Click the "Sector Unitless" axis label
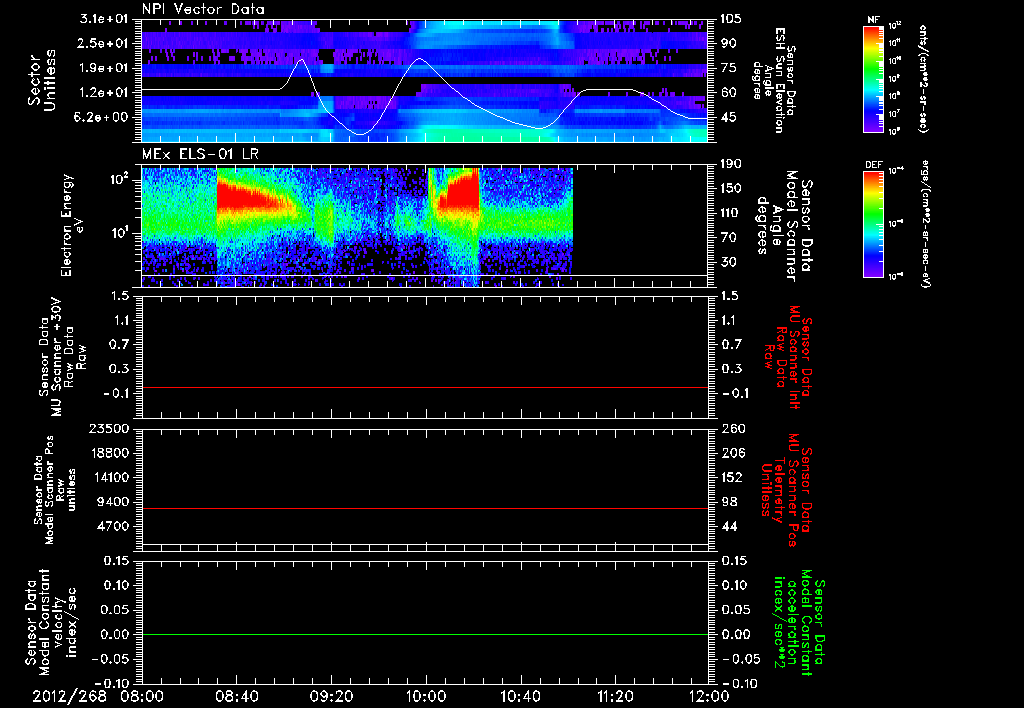 [42, 80]
